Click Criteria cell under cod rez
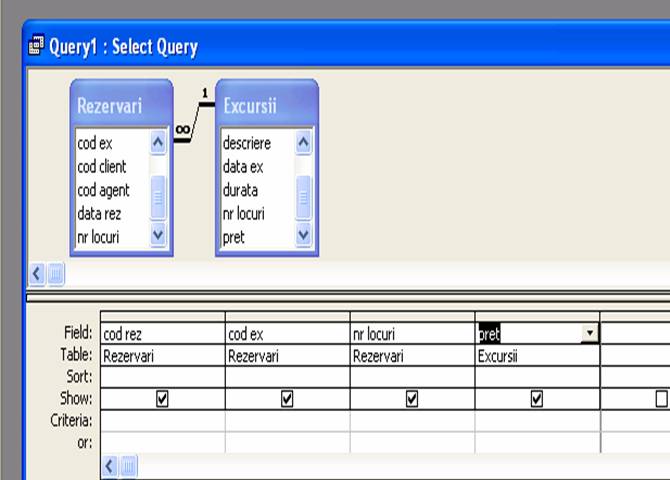 click(163, 421)
